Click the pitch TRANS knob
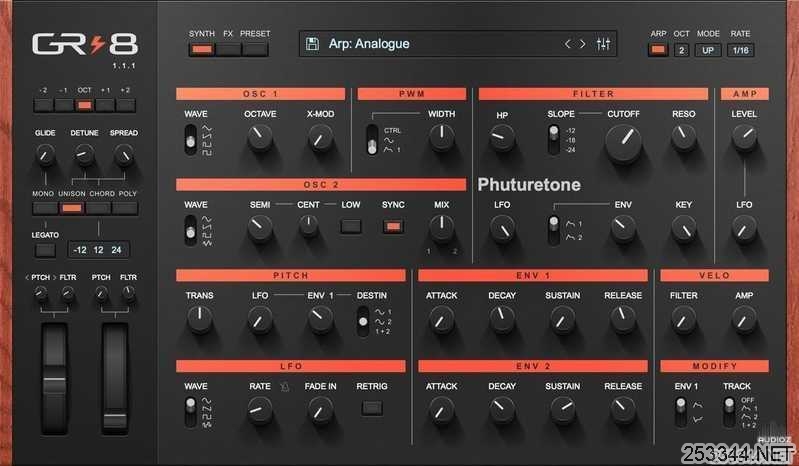The height and width of the screenshot is (466, 799). point(200,319)
